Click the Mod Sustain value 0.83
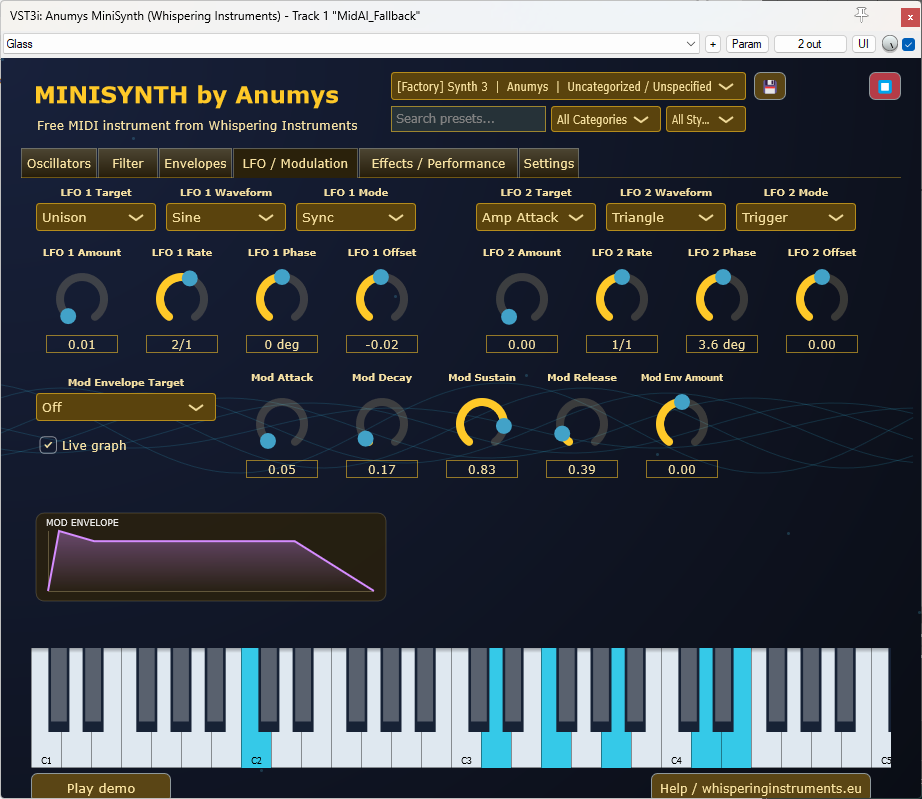The image size is (922, 799). click(482, 469)
